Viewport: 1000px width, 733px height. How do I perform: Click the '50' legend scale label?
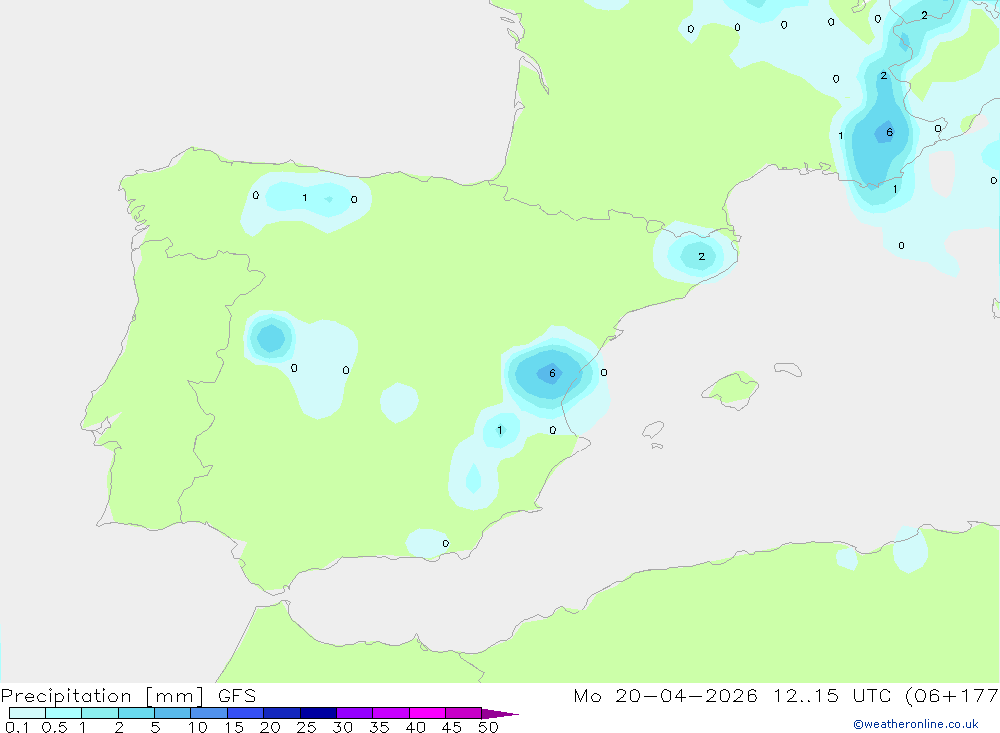click(x=488, y=727)
